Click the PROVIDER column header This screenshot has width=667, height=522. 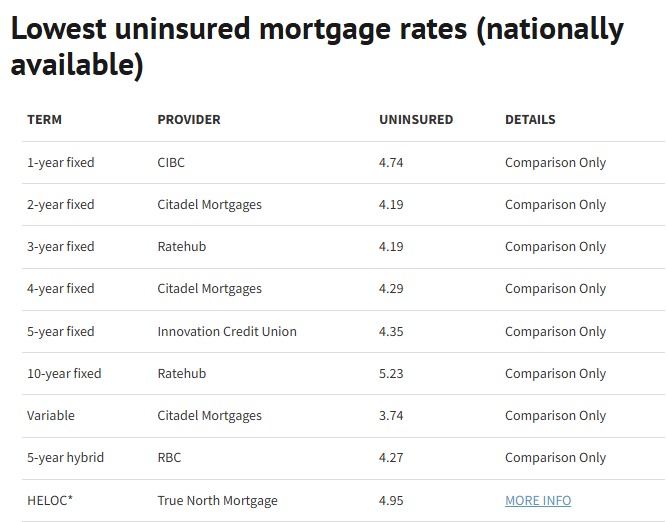click(189, 119)
